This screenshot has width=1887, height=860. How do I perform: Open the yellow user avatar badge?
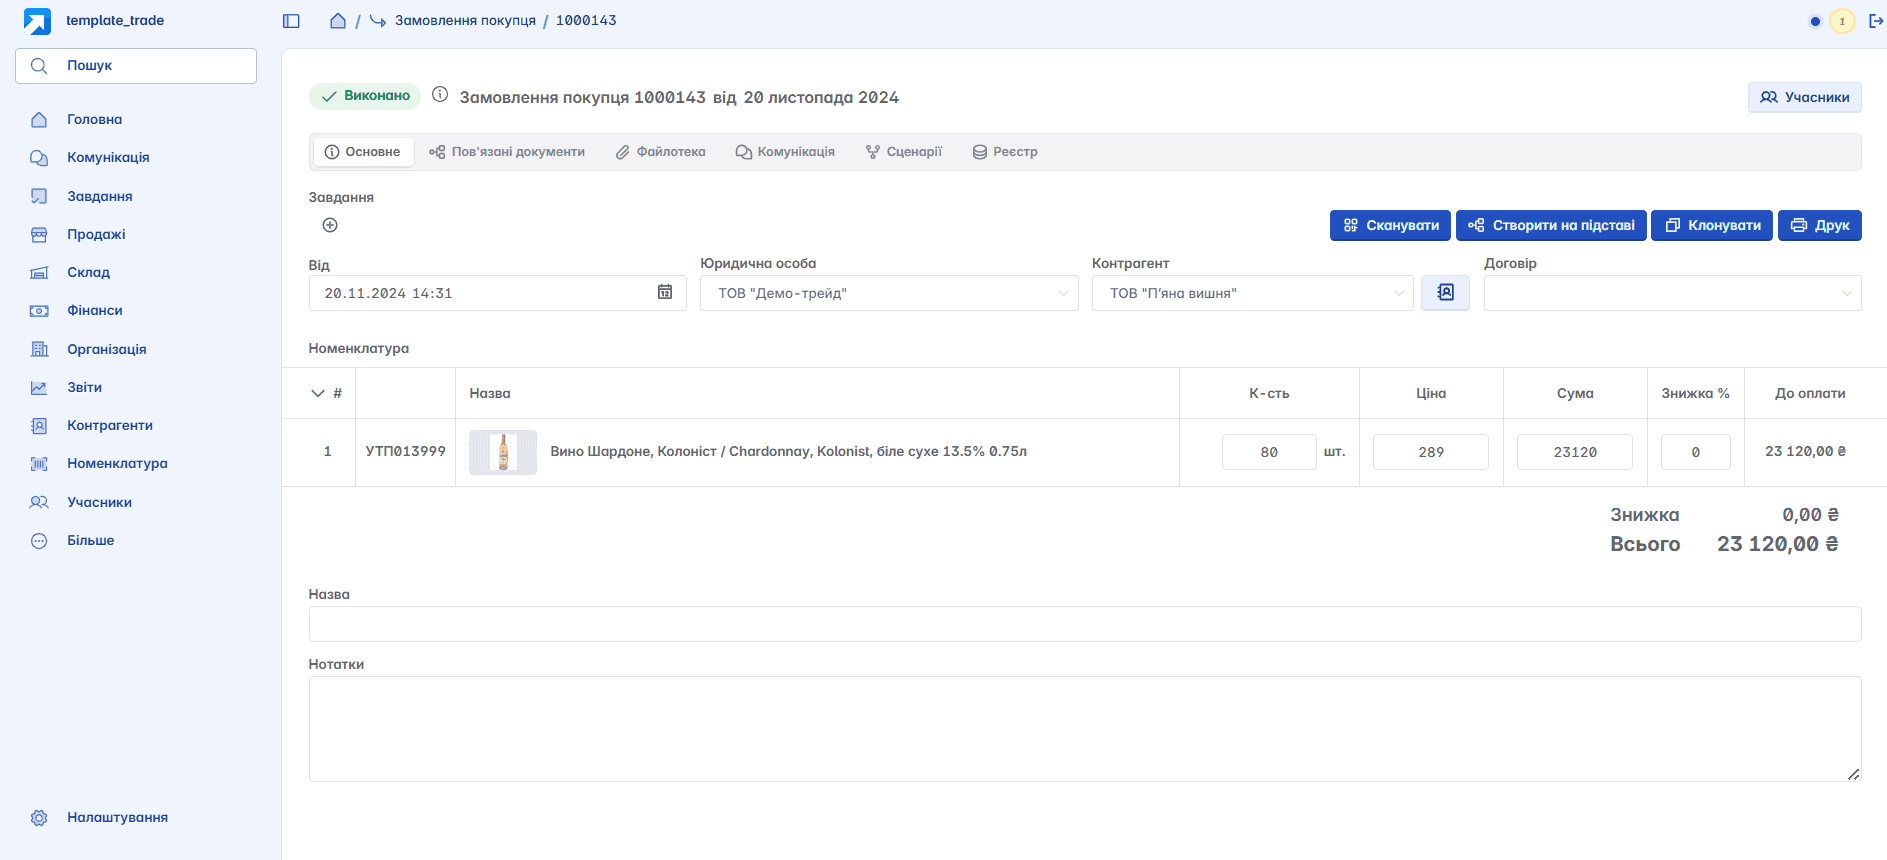[1842, 21]
